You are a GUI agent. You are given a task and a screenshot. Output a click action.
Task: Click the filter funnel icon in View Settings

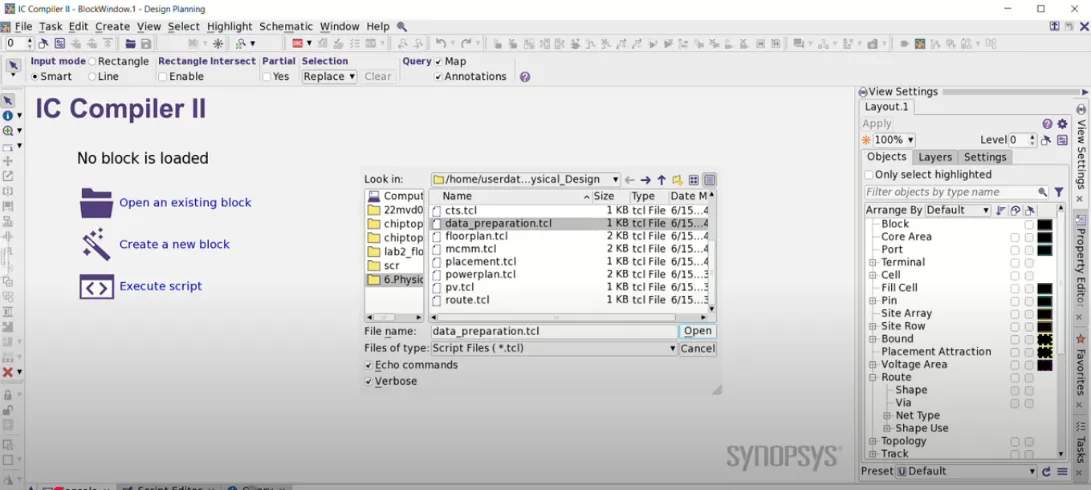click(x=1058, y=192)
